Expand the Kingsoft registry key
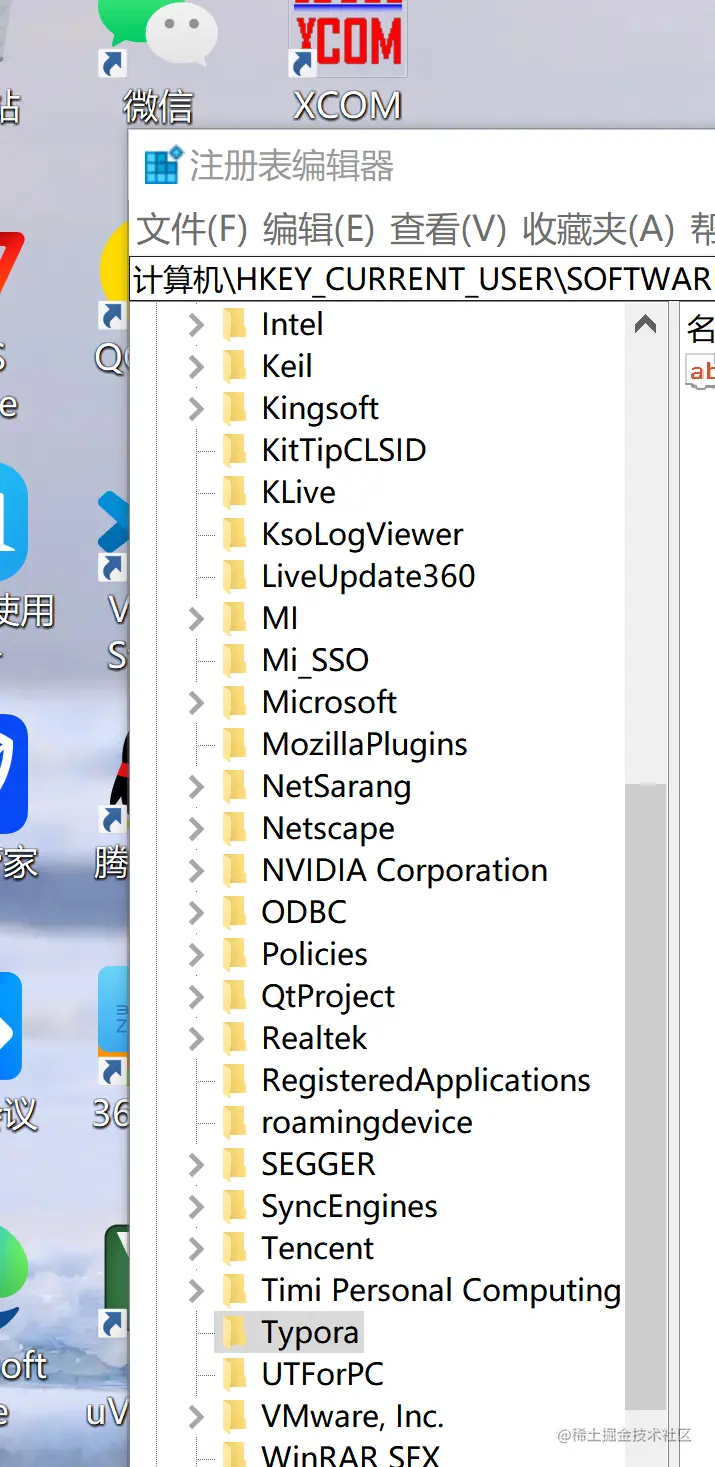This screenshot has width=715, height=1467. [196, 408]
